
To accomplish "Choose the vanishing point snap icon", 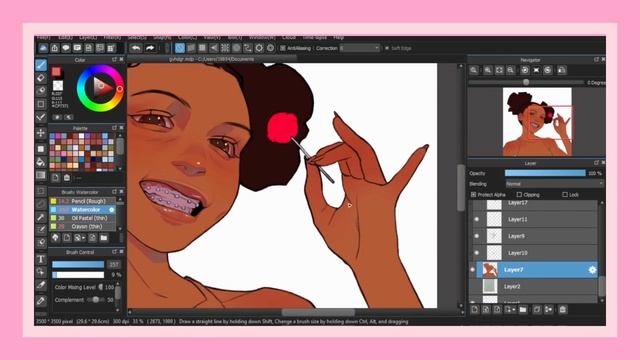I will 214,48.
